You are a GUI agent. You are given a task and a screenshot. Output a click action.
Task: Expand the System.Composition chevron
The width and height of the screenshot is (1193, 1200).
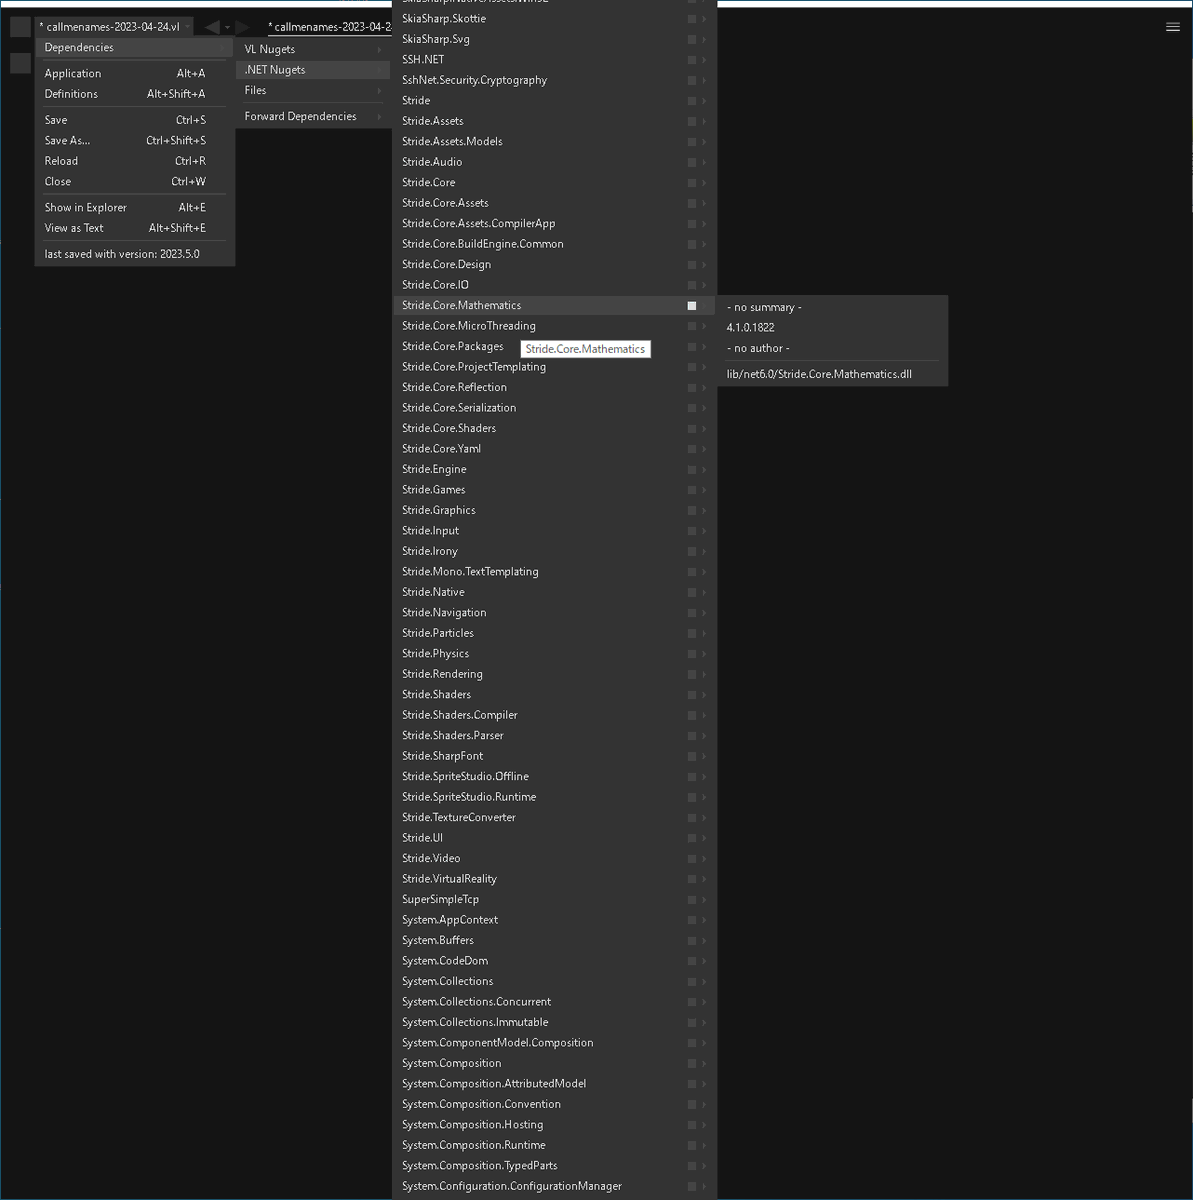pos(704,1064)
